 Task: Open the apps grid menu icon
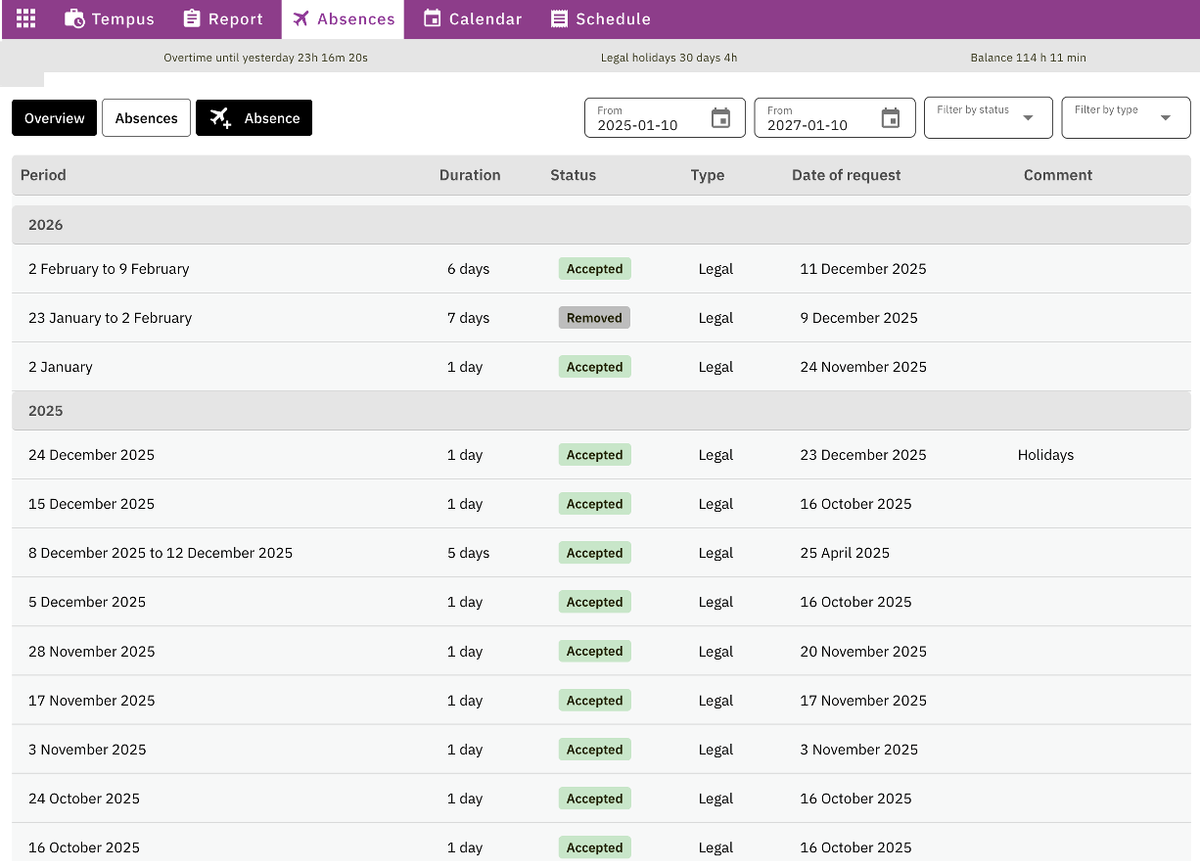(26, 19)
